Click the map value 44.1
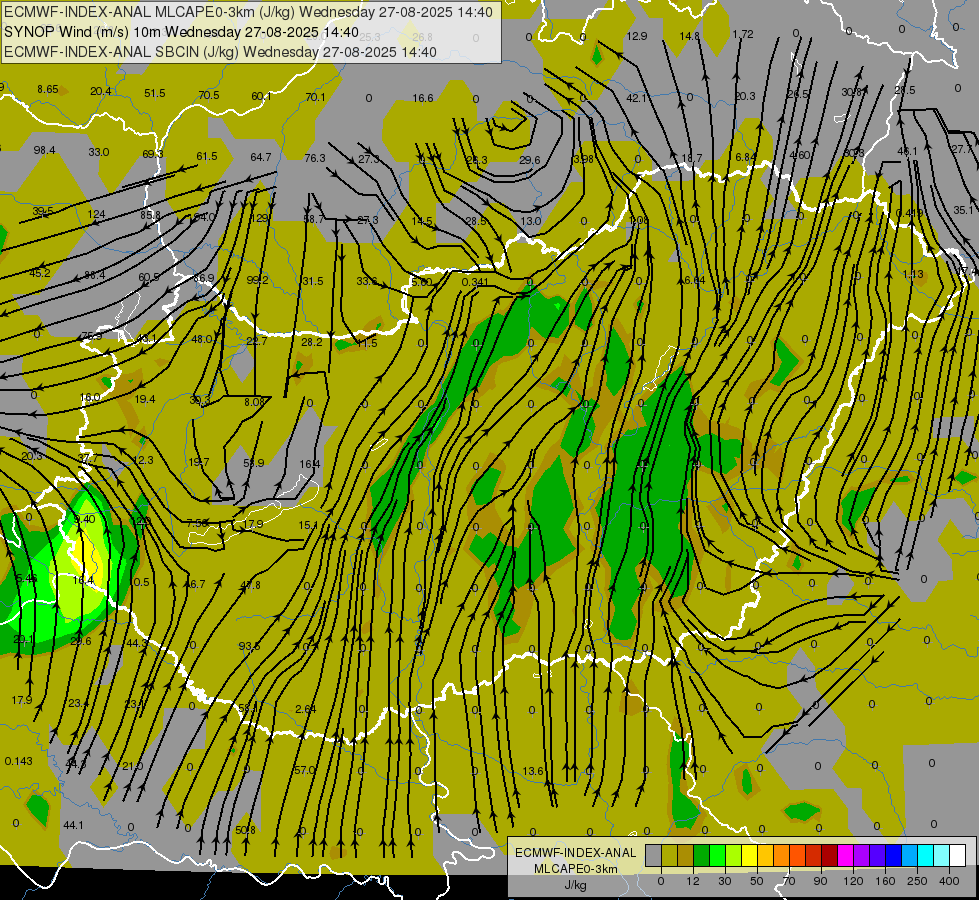Image resolution: width=979 pixels, height=900 pixels. click(x=73, y=825)
